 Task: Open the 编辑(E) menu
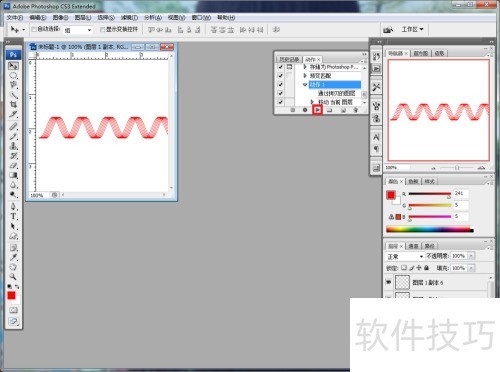click(x=38, y=17)
